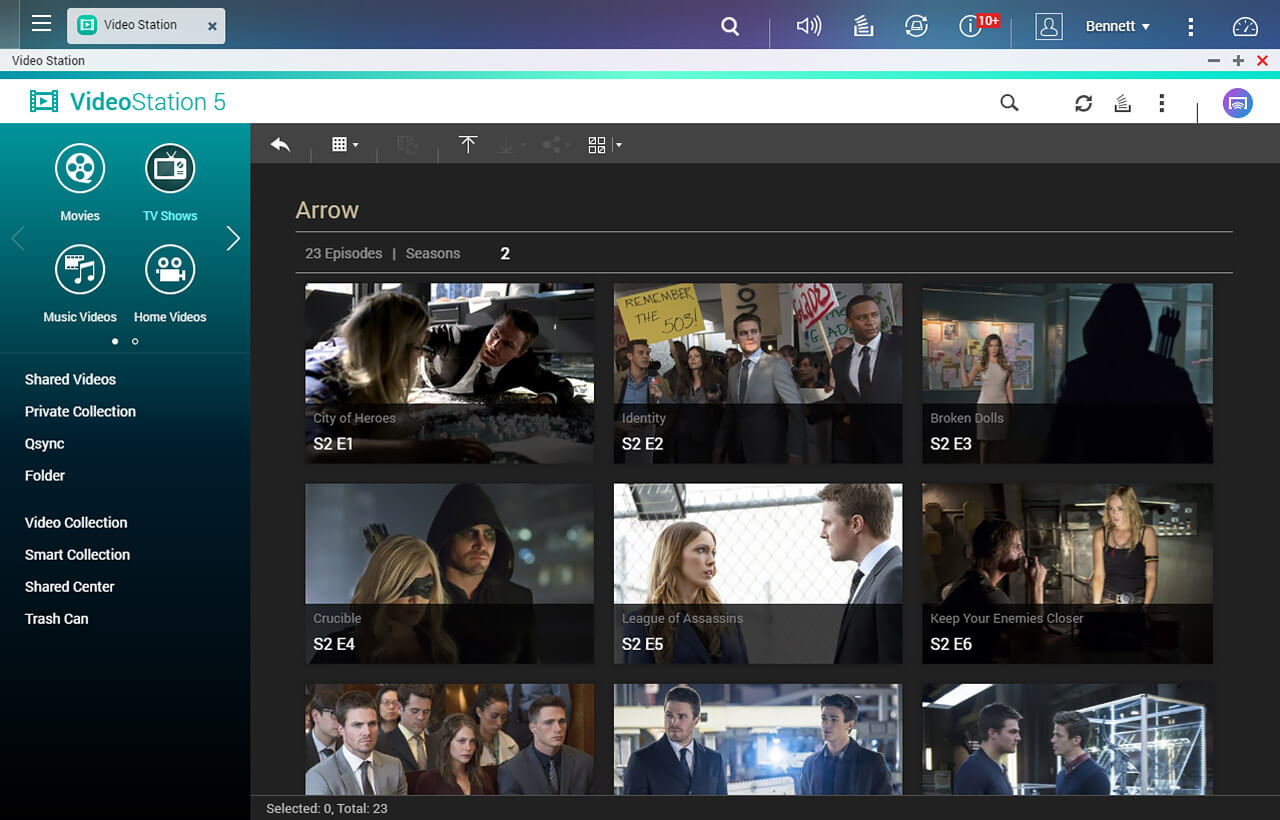Go back with the return arrow
The image size is (1280, 820).
(x=280, y=145)
